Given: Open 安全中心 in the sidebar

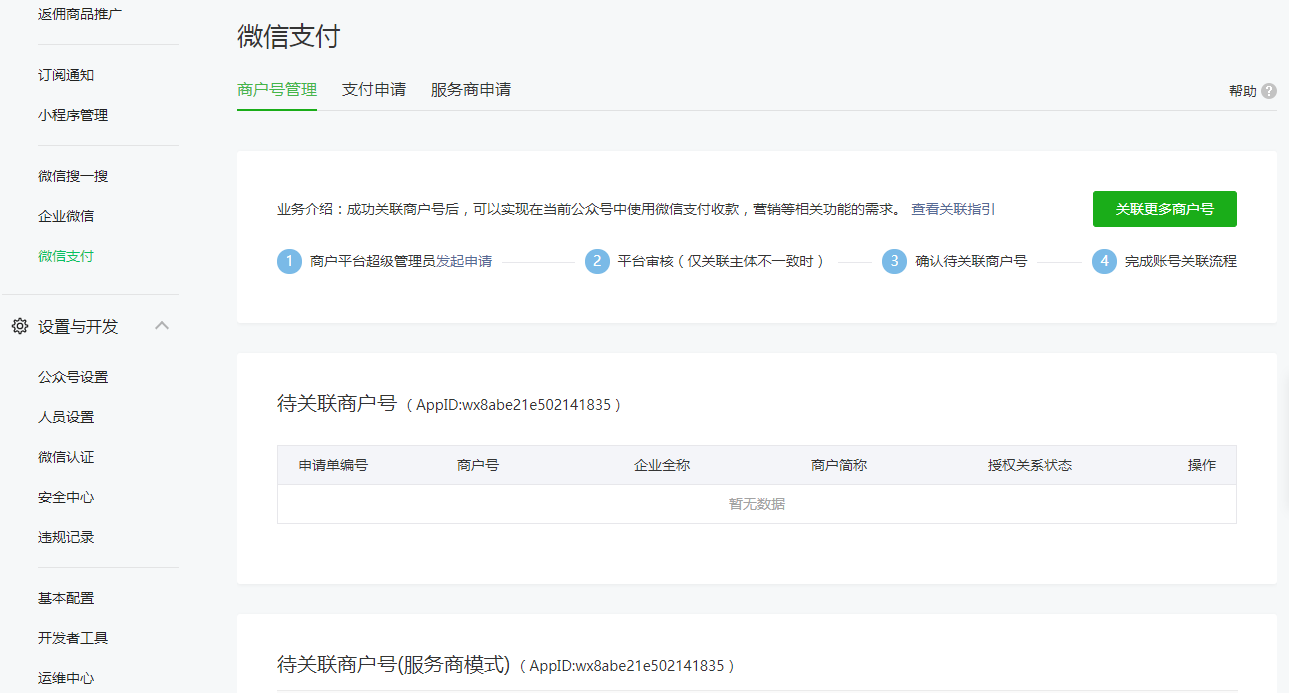Looking at the screenshot, I should point(66,497).
